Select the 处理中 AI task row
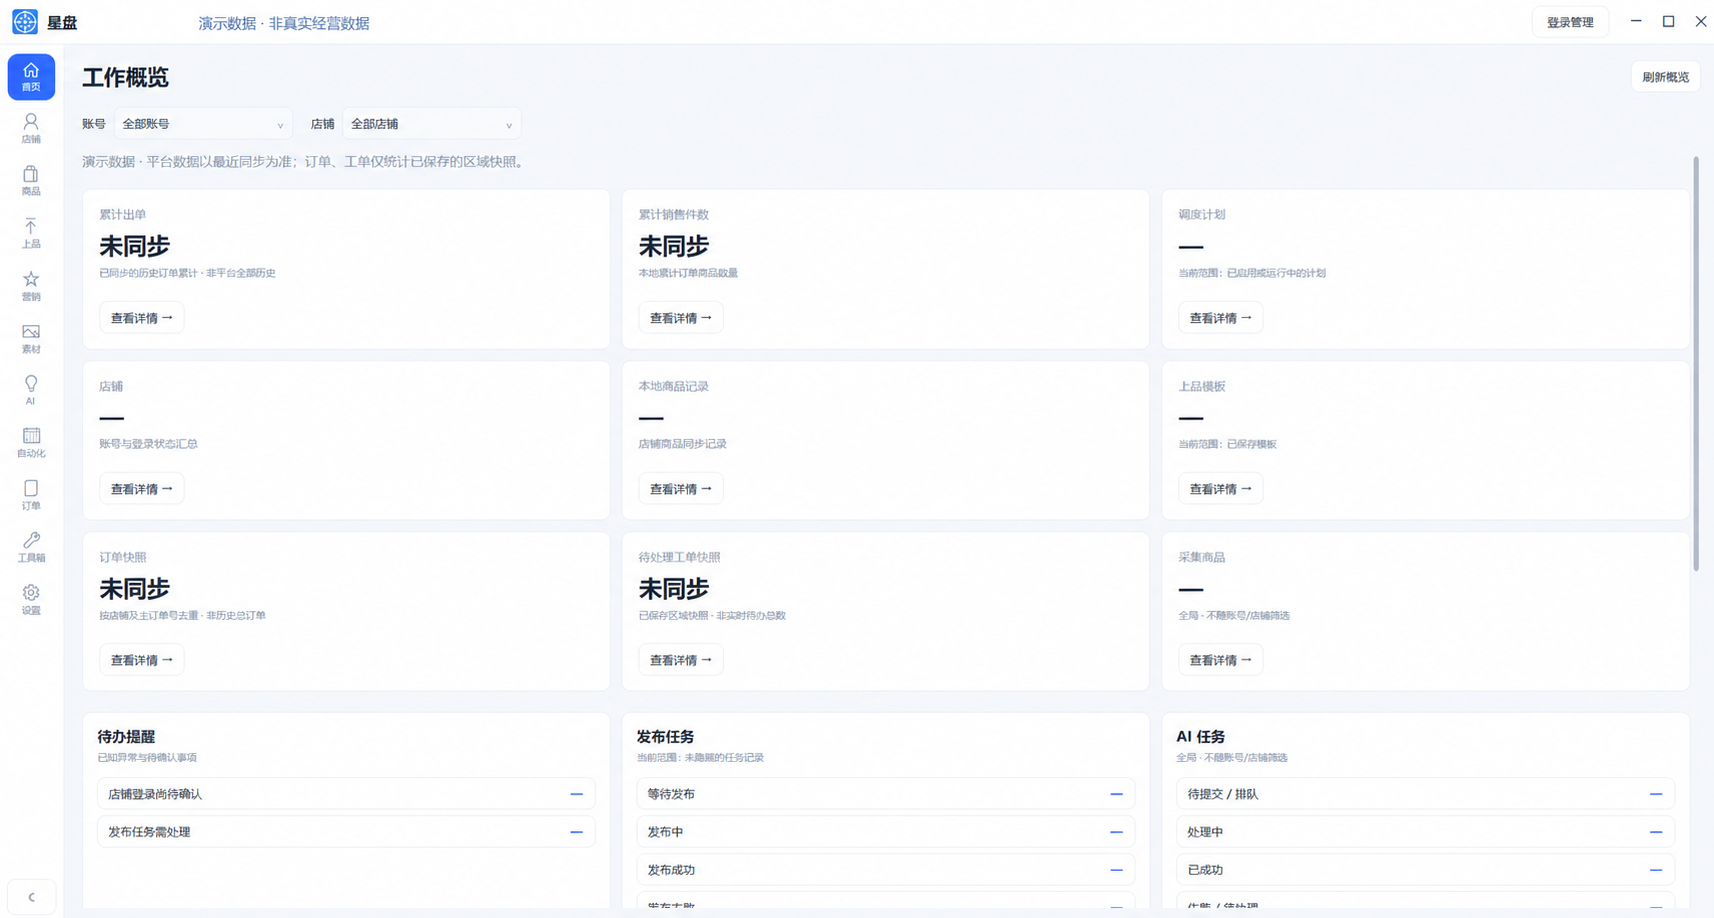The image size is (1714, 918). pyautogui.click(x=1425, y=832)
